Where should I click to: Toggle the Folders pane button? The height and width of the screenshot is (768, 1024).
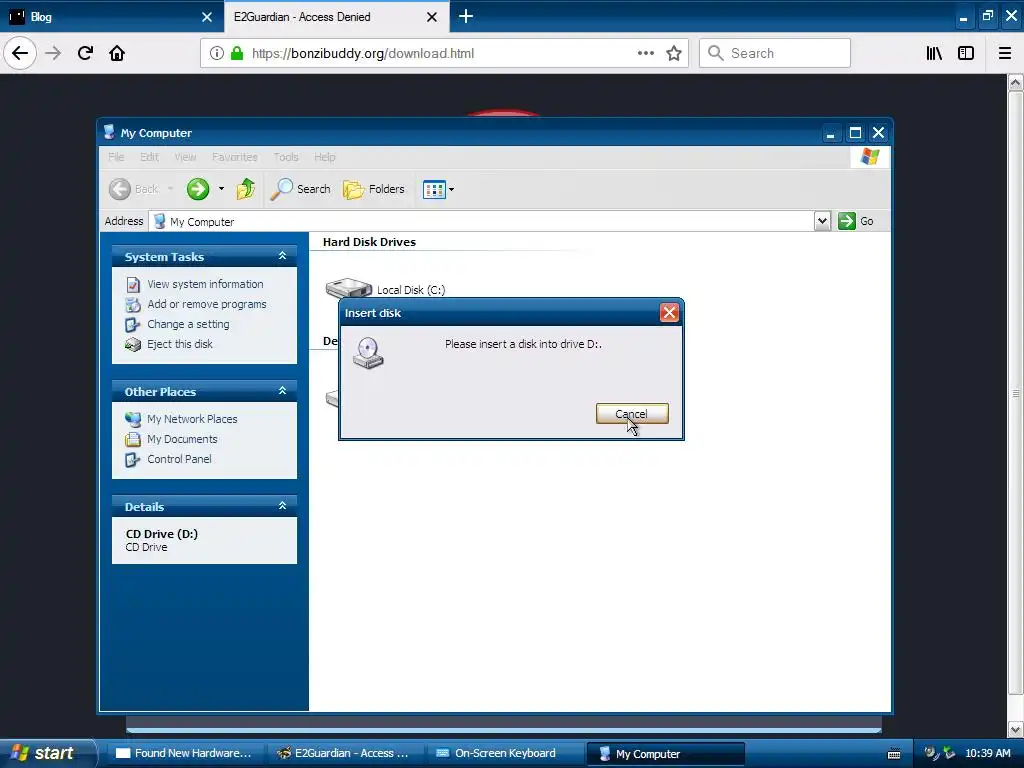(374, 189)
